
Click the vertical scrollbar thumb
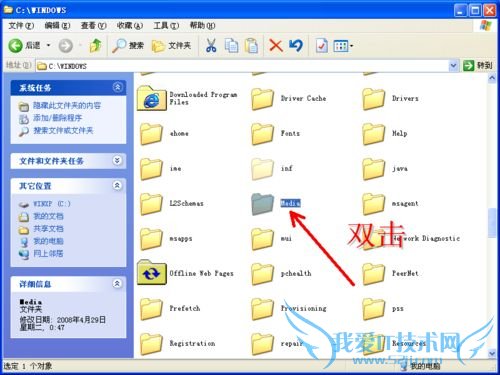pos(492,223)
